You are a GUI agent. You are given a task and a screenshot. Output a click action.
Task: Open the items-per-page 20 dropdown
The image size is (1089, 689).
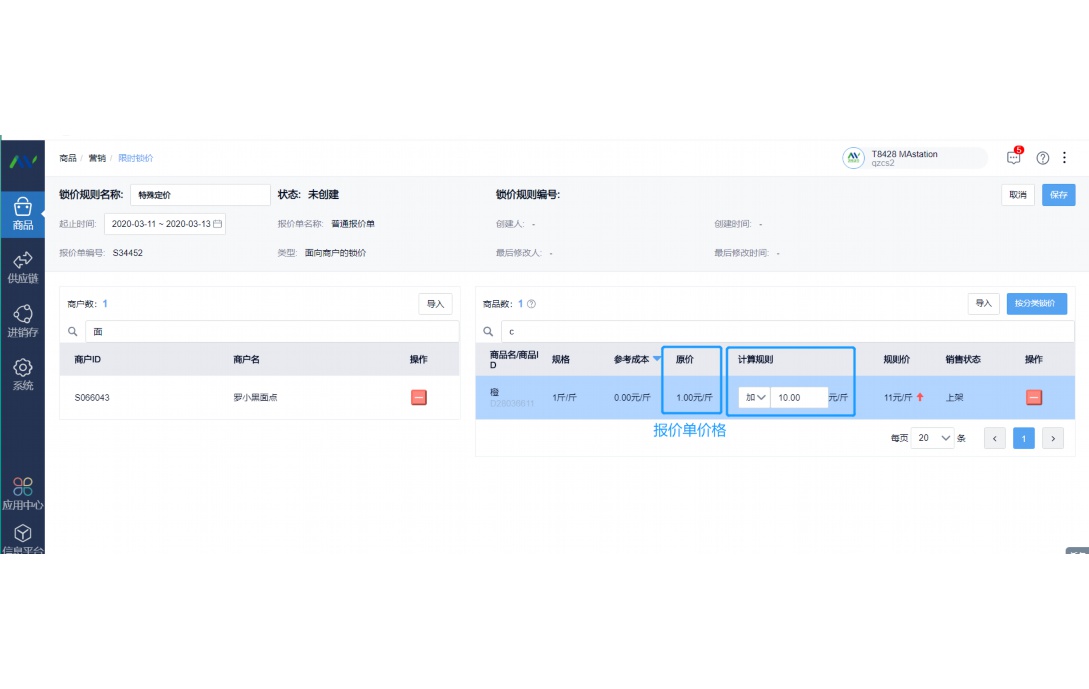click(932, 438)
